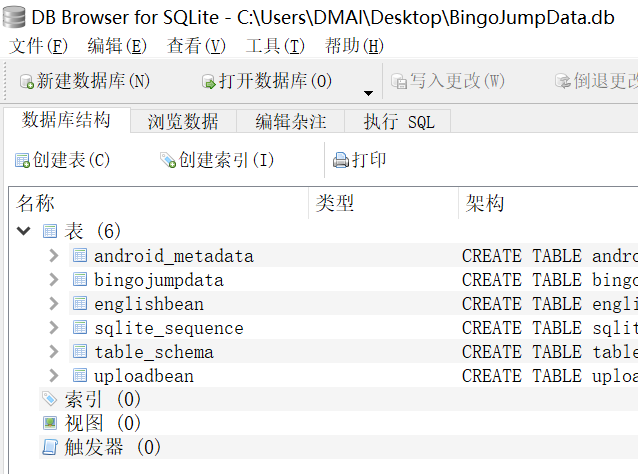
Task: Click the android_metadata table icon
Action: coord(80,255)
